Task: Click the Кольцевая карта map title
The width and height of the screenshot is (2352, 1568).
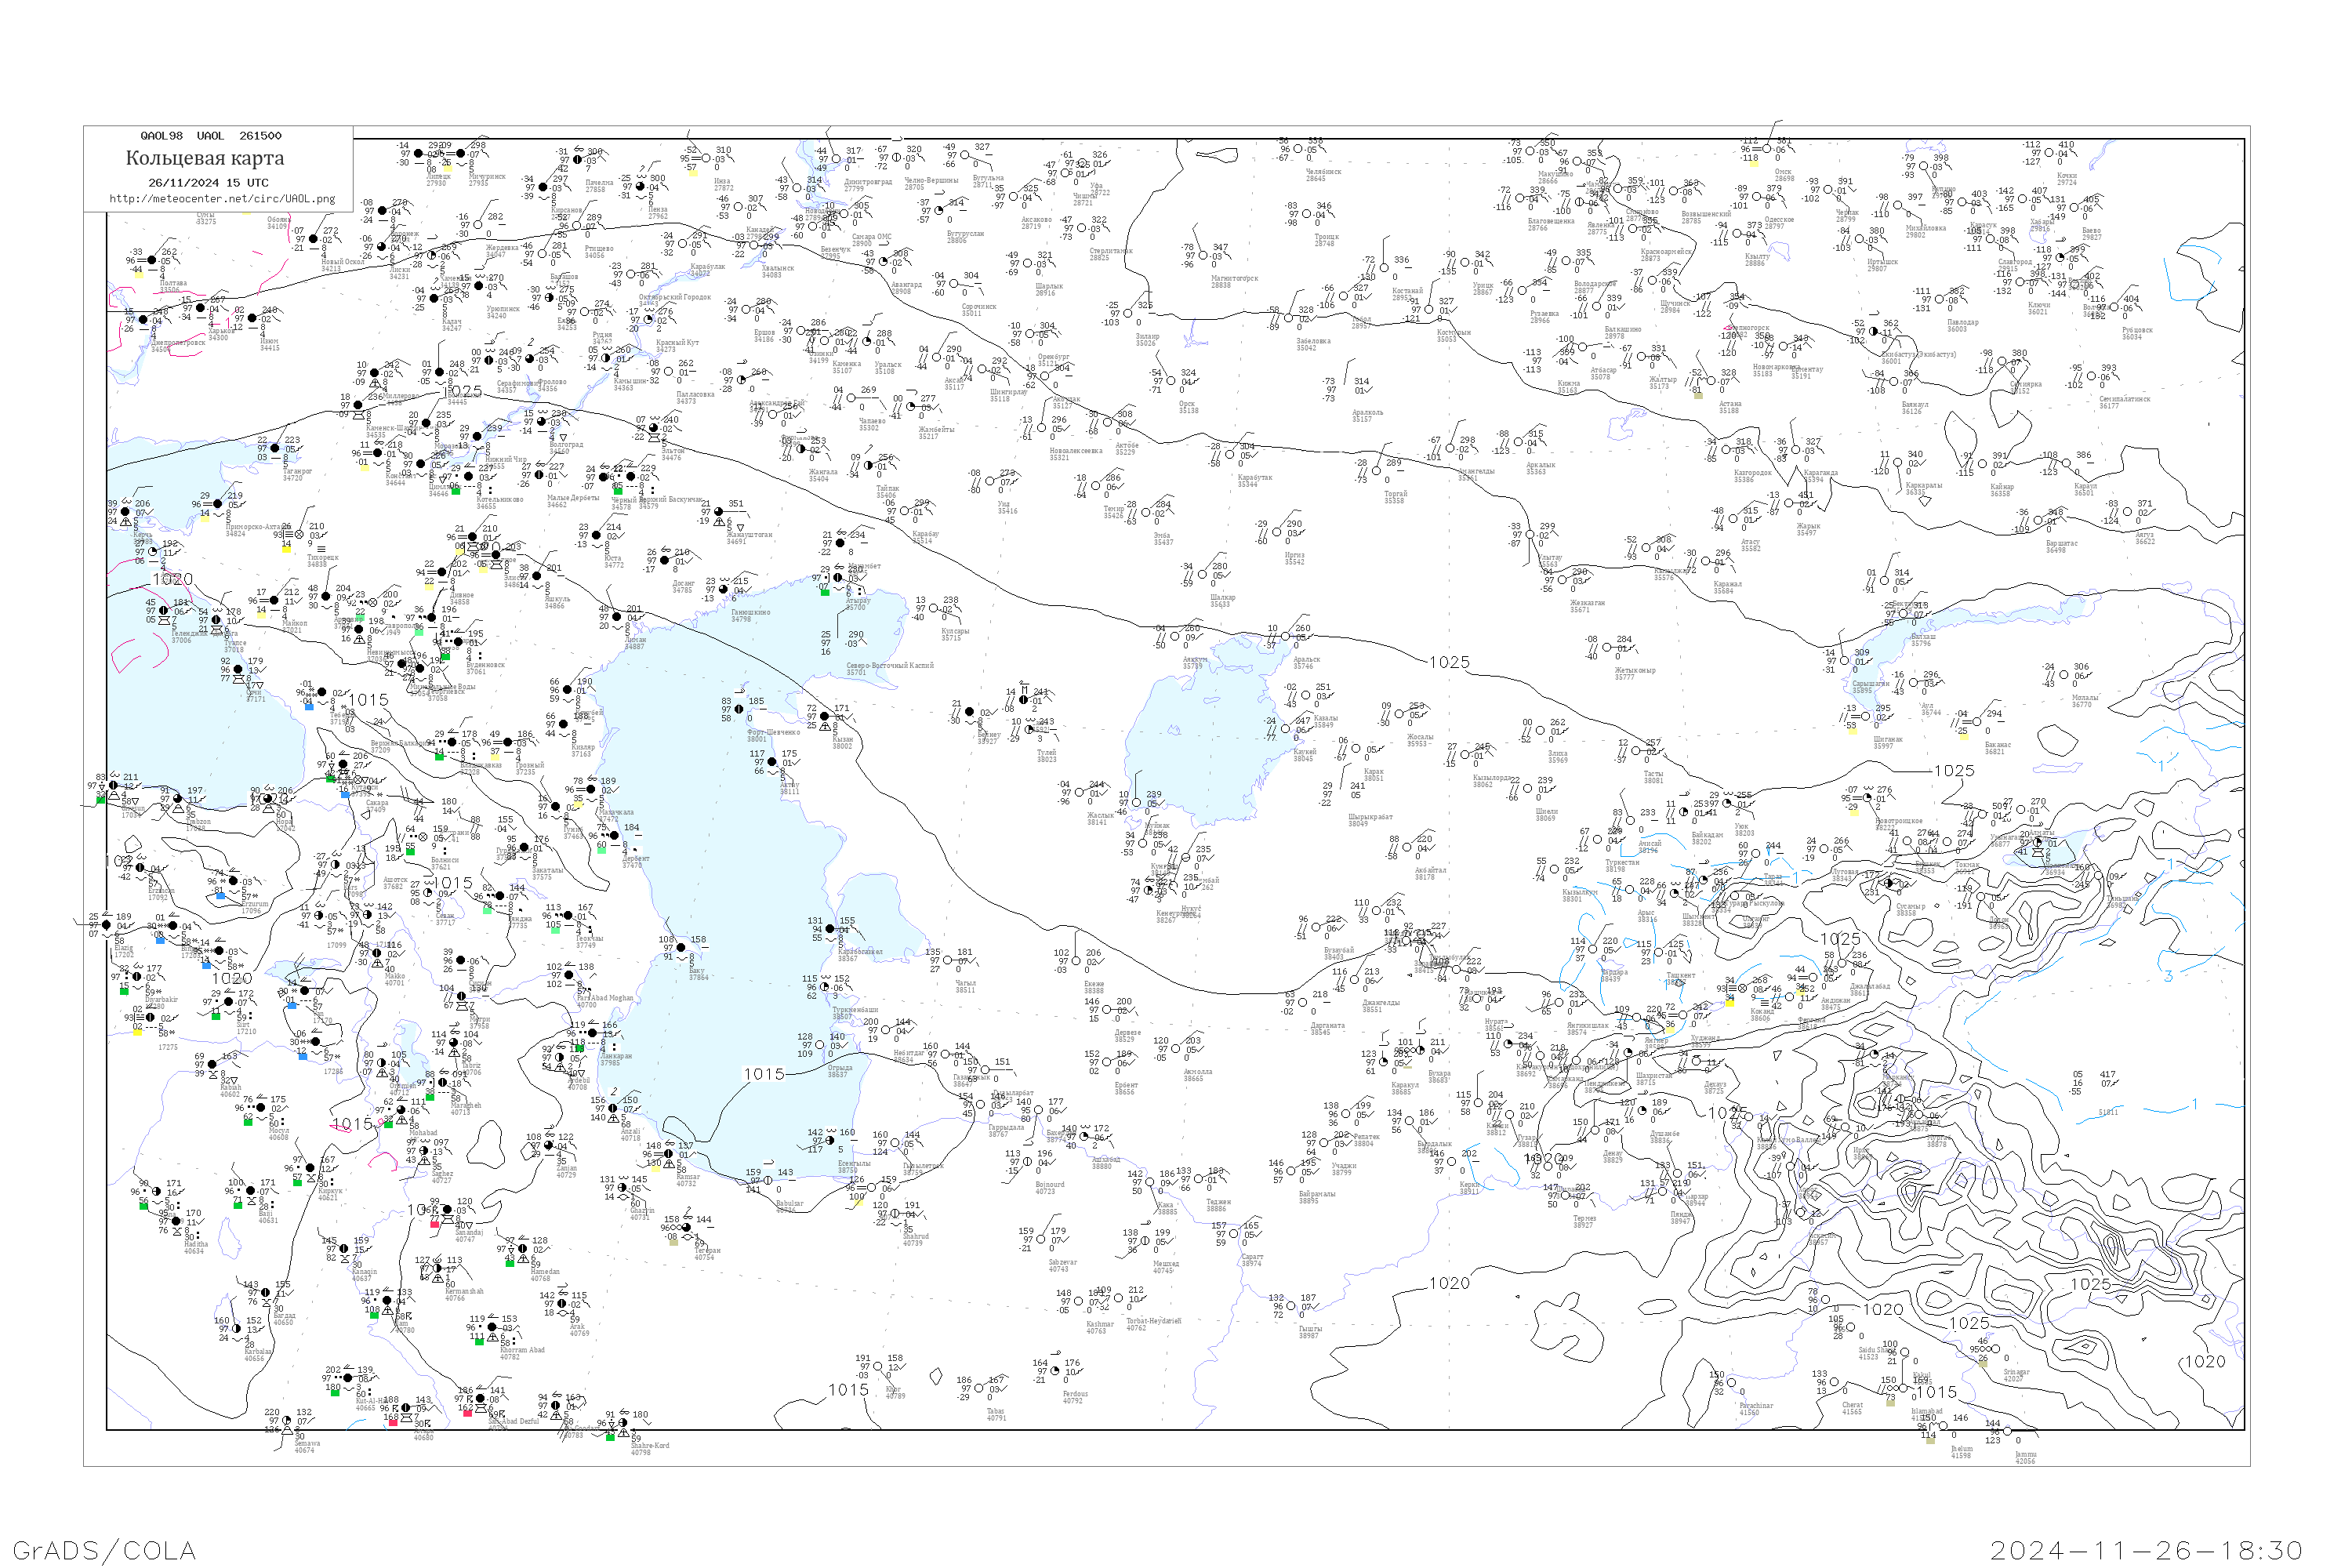Action: (205, 158)
